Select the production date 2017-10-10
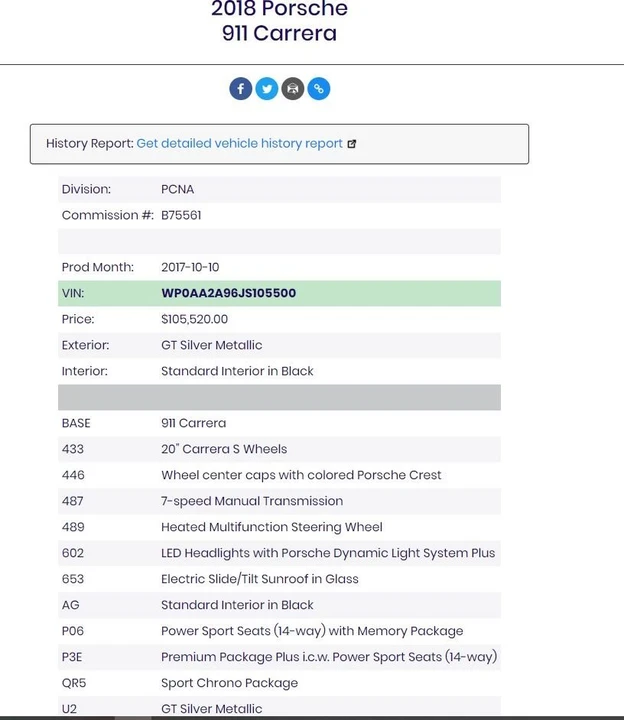 190,267
